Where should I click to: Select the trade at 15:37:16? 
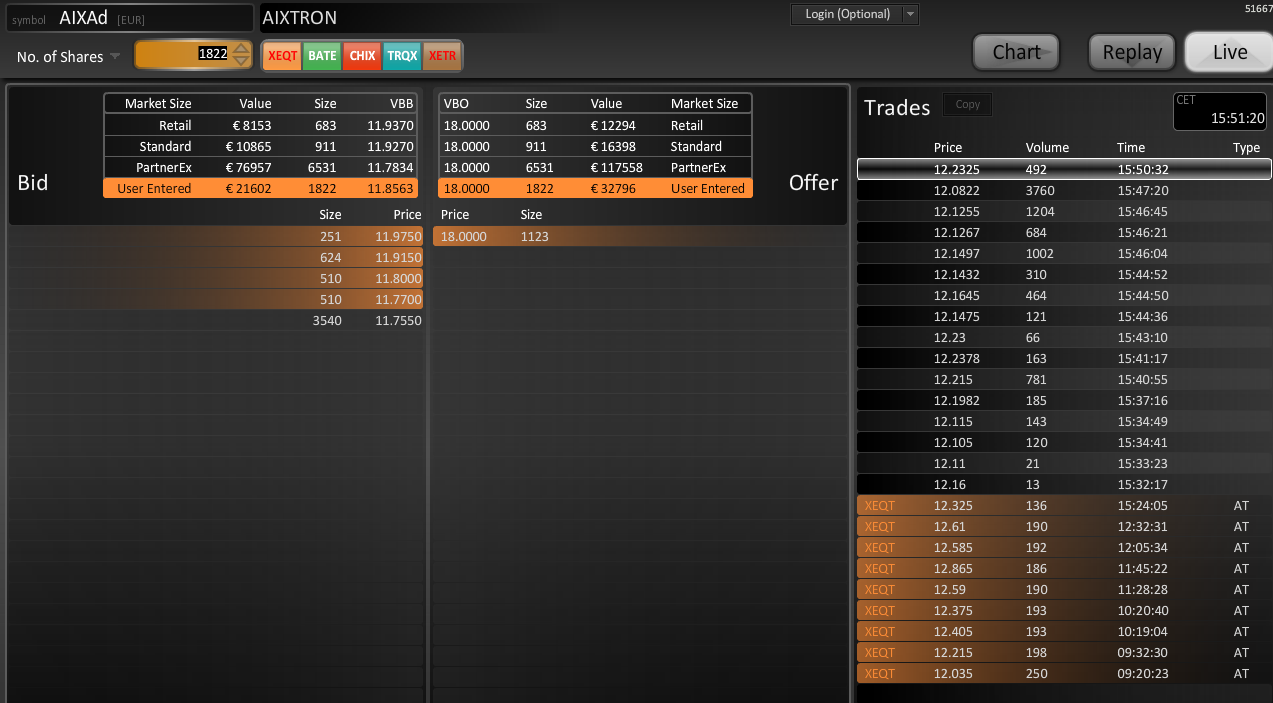1064,400
